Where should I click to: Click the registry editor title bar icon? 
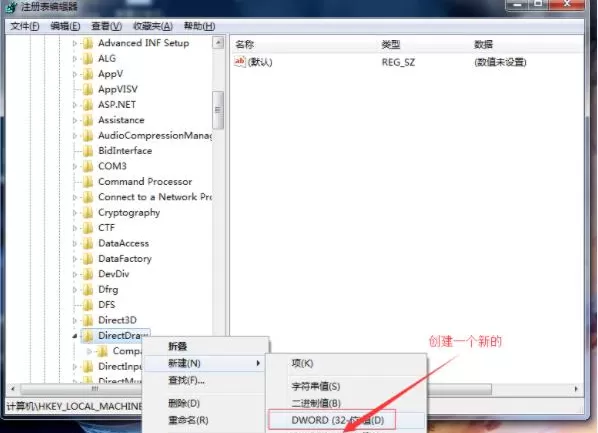click(x=12, y=6)
